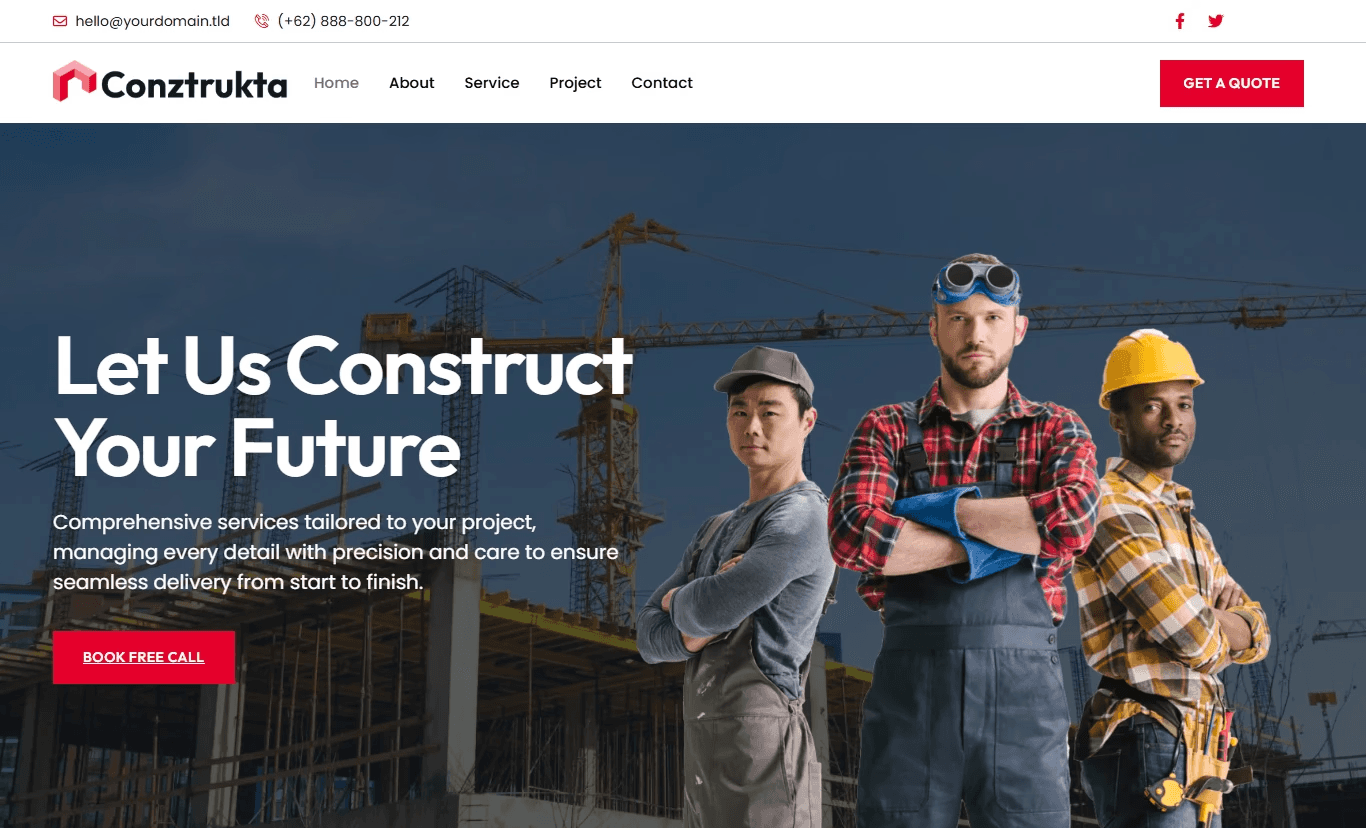Click the "Let Us Construct Your Future" heading
The image size is (1366, 828).
pyautogui.click(x=343, y=407)
